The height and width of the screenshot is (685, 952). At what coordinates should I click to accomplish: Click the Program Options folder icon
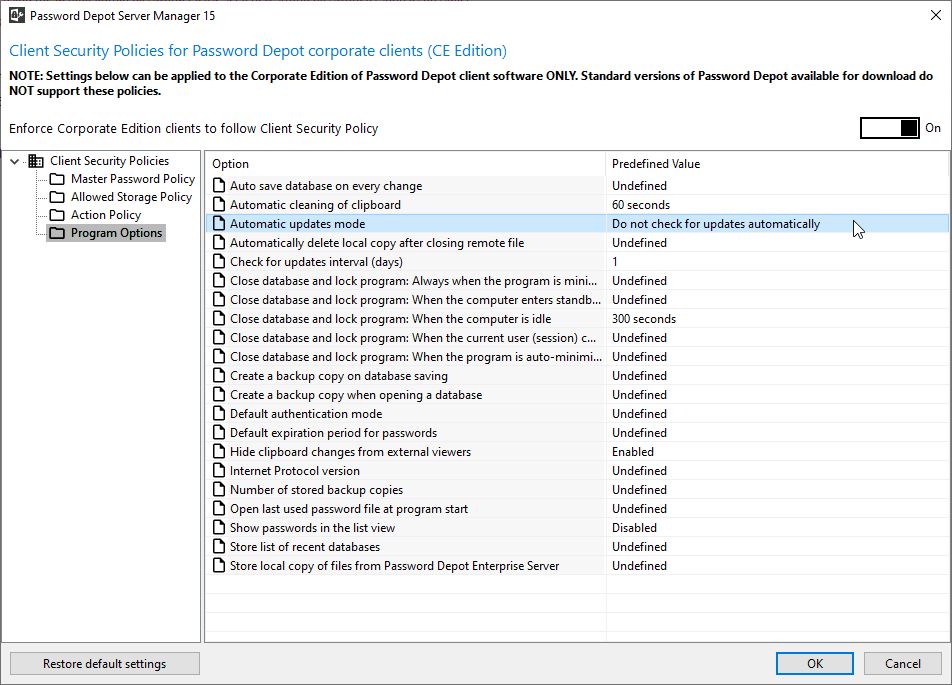pyautogui.click(x=57, y=233)
